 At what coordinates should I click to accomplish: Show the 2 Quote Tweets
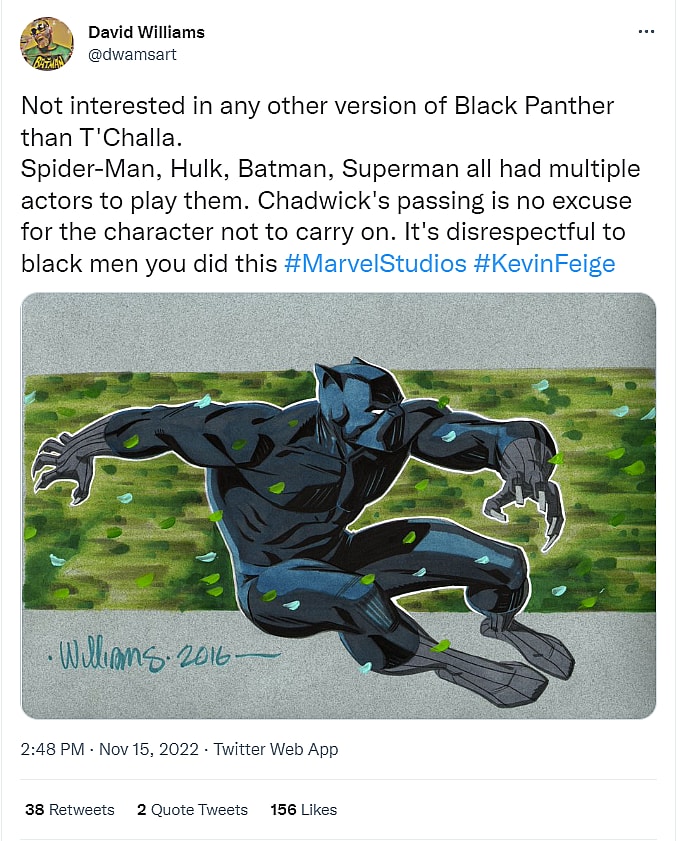pyautogui.click(x=192, y=809)
